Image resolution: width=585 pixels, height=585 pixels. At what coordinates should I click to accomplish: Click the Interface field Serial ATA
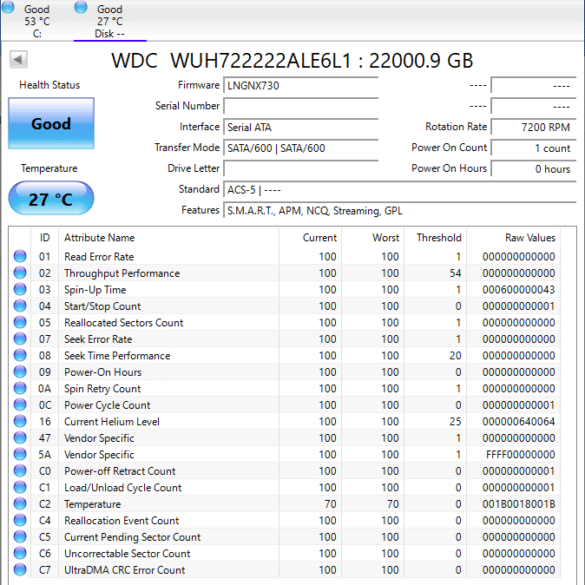tap(301, 127)
